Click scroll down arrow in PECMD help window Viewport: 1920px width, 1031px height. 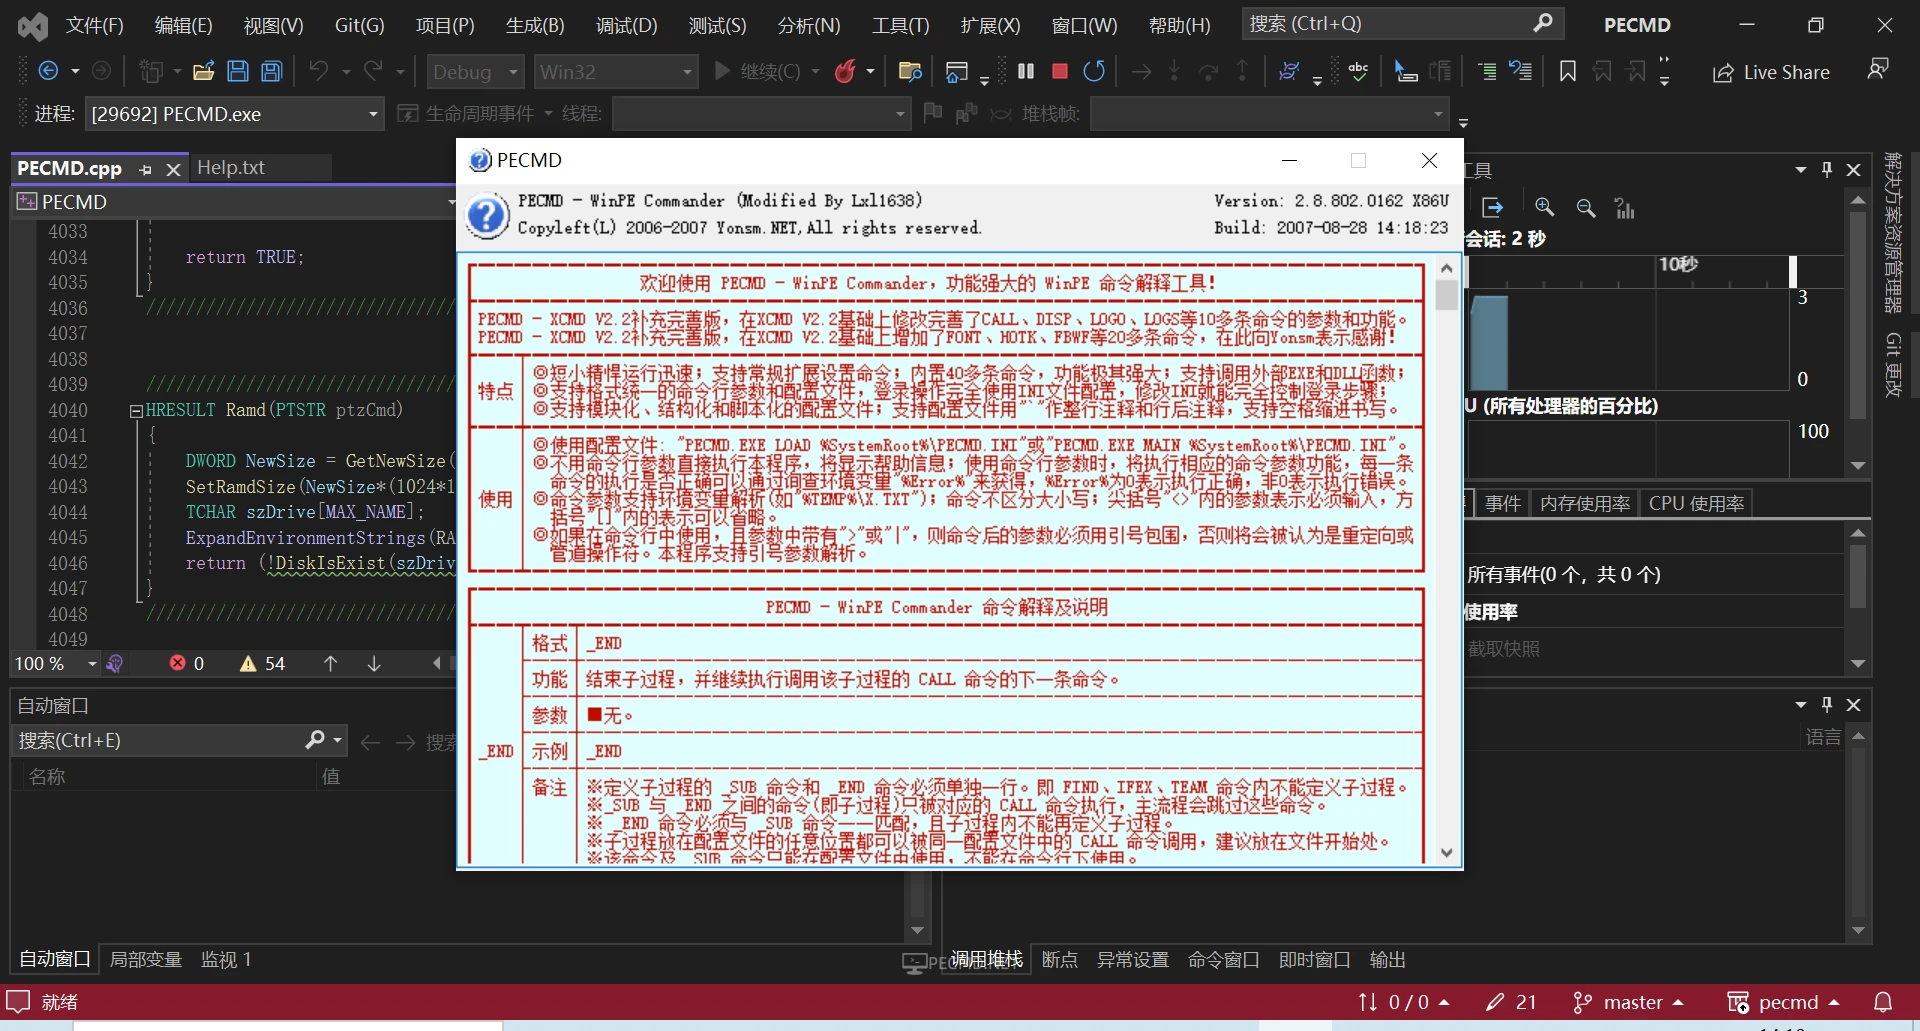[1446, 852]
